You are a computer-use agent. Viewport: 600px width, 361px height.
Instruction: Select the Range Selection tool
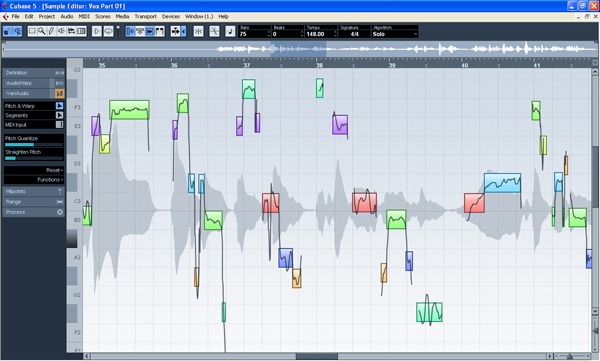click(32, 31)
